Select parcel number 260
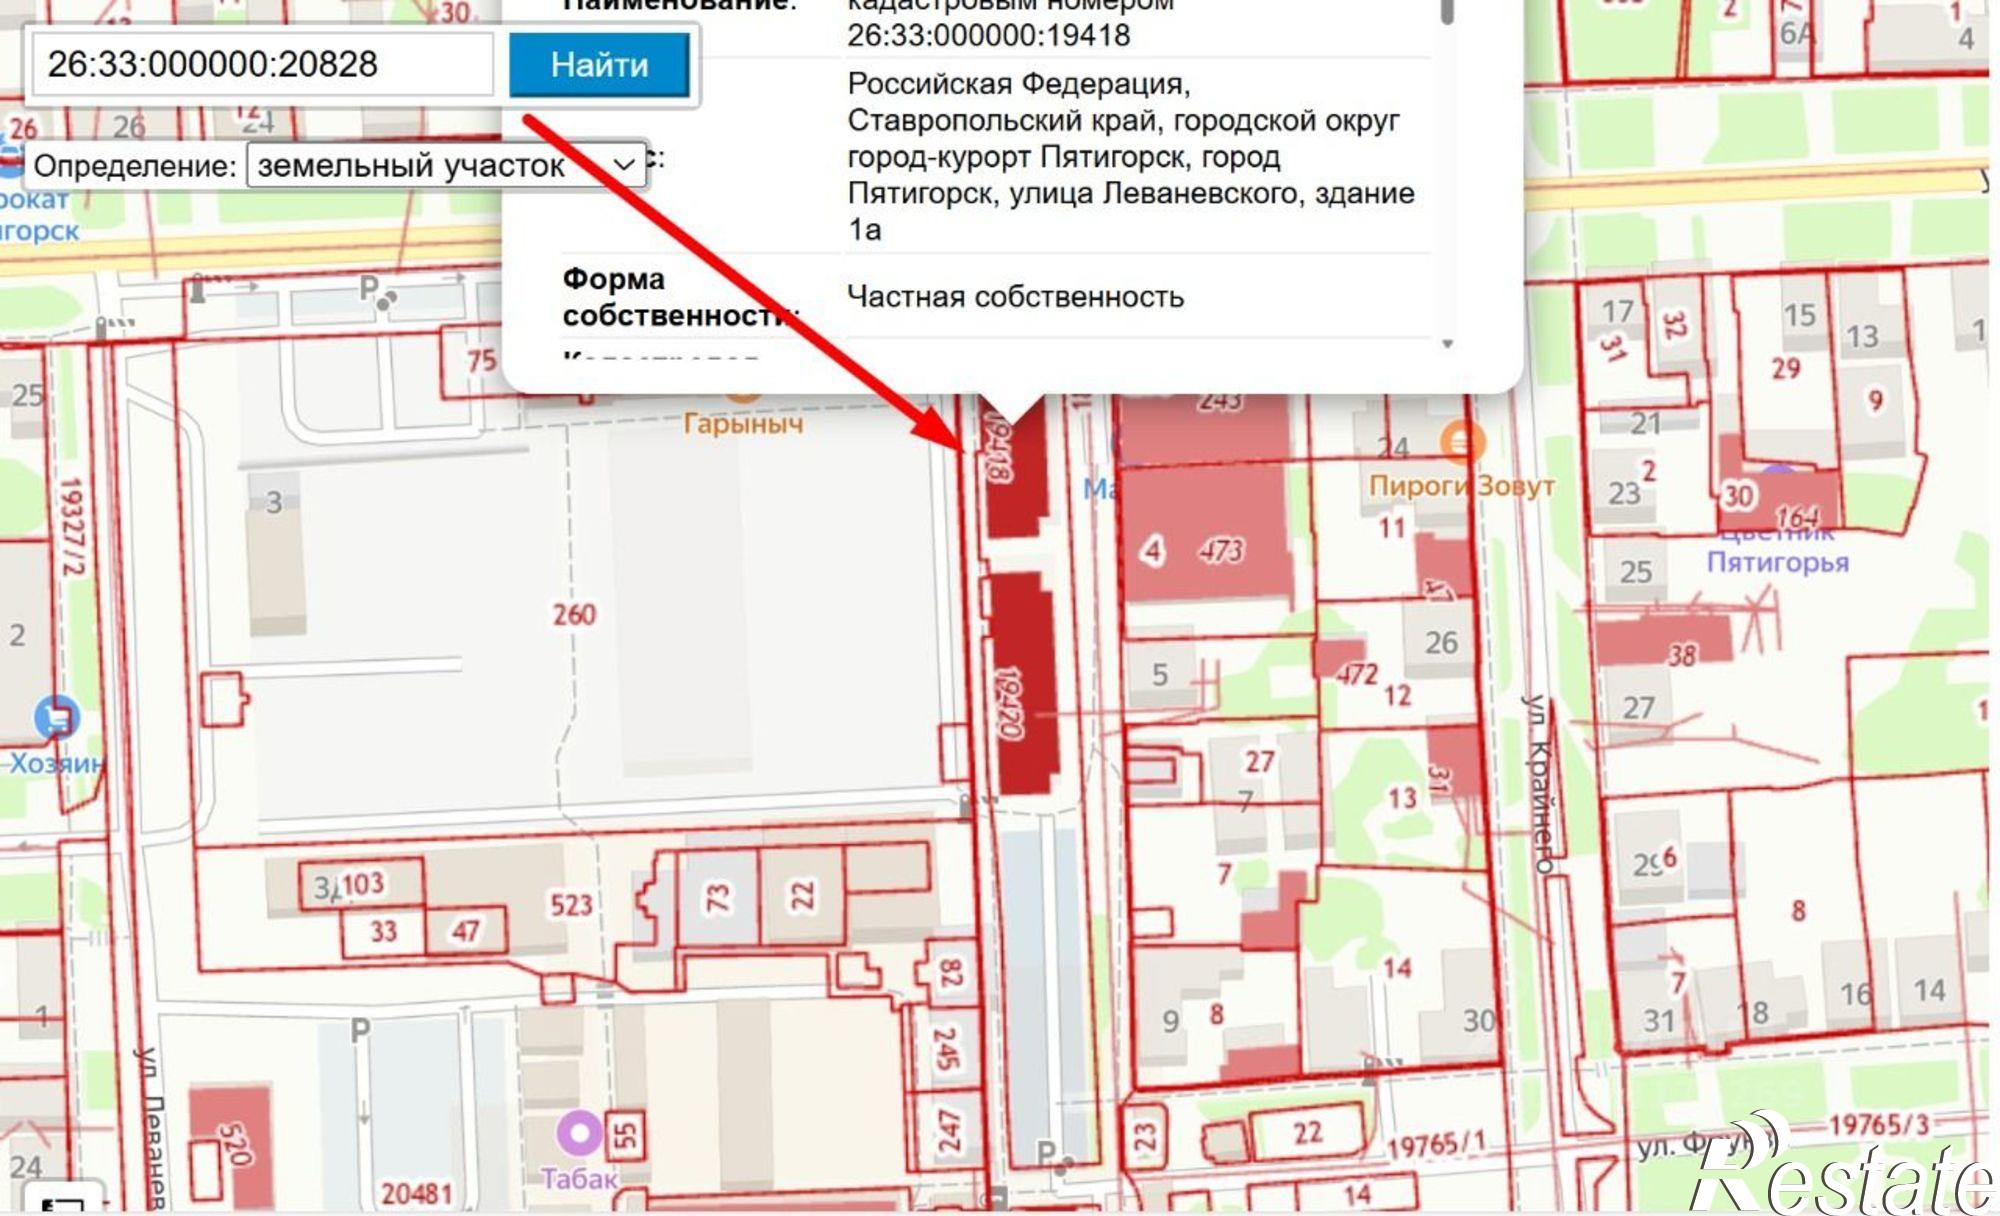Image resolution: width=2000 pixels, height=1216 pixels. pos(574,614)
